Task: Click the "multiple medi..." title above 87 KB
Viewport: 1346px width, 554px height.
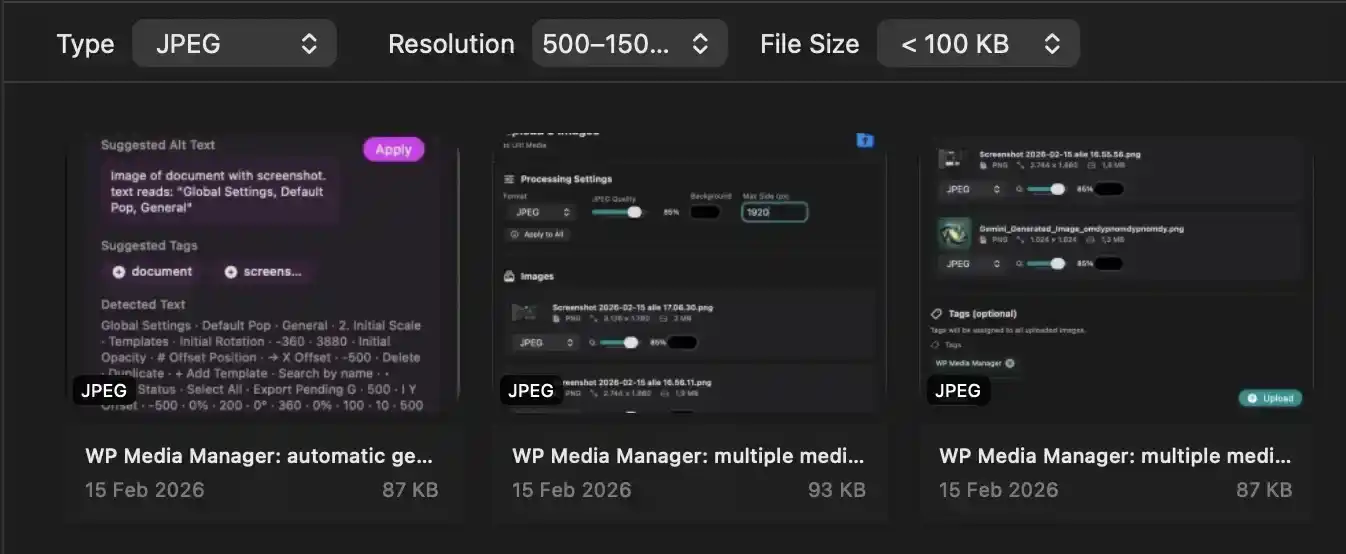Action: click(1116, 456)
